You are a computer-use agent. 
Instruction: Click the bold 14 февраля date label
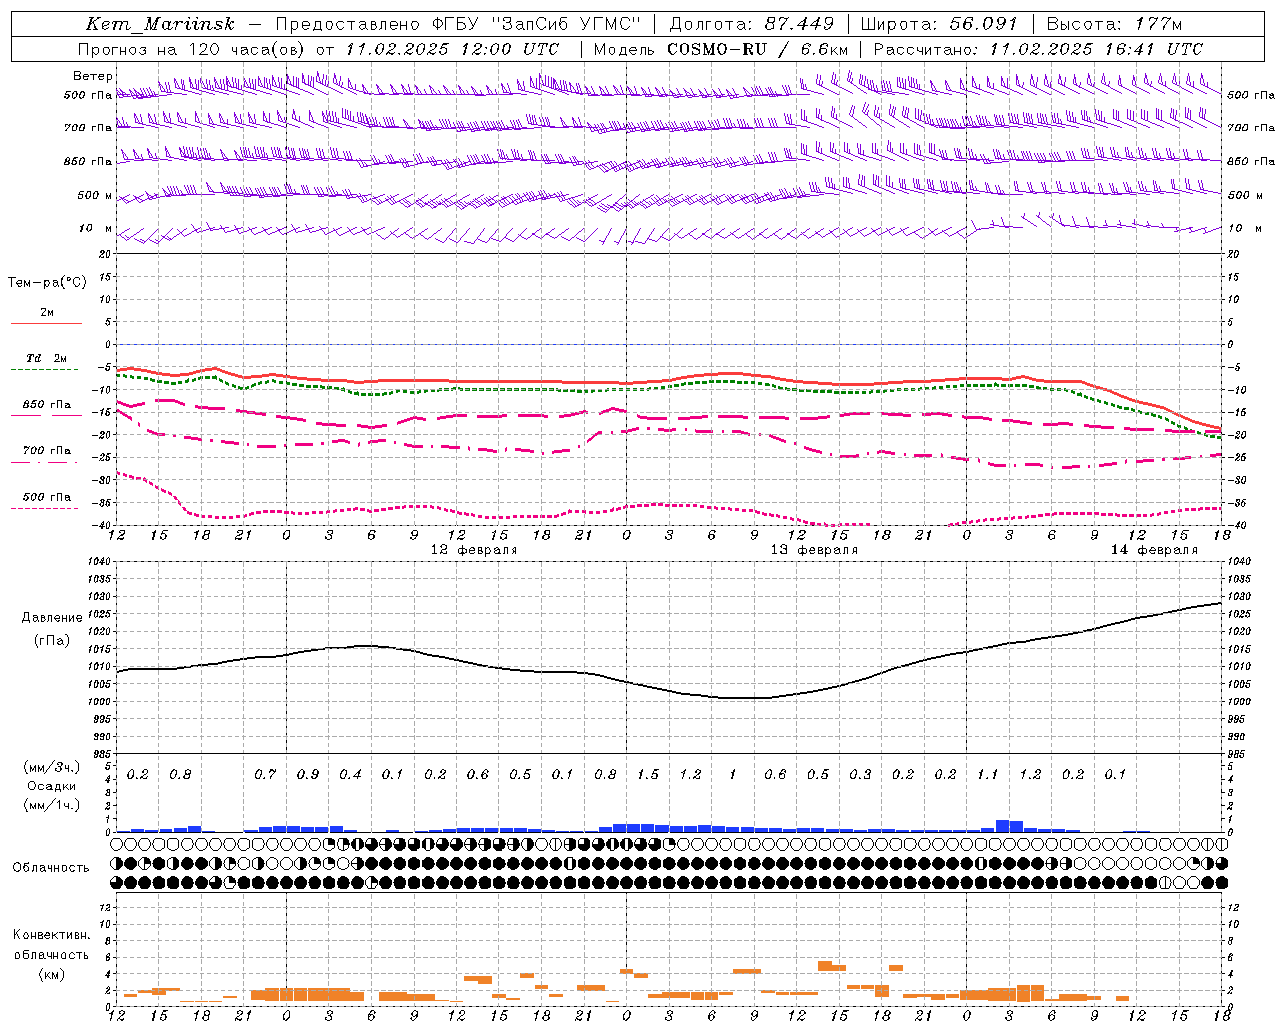coord(1154,550)
